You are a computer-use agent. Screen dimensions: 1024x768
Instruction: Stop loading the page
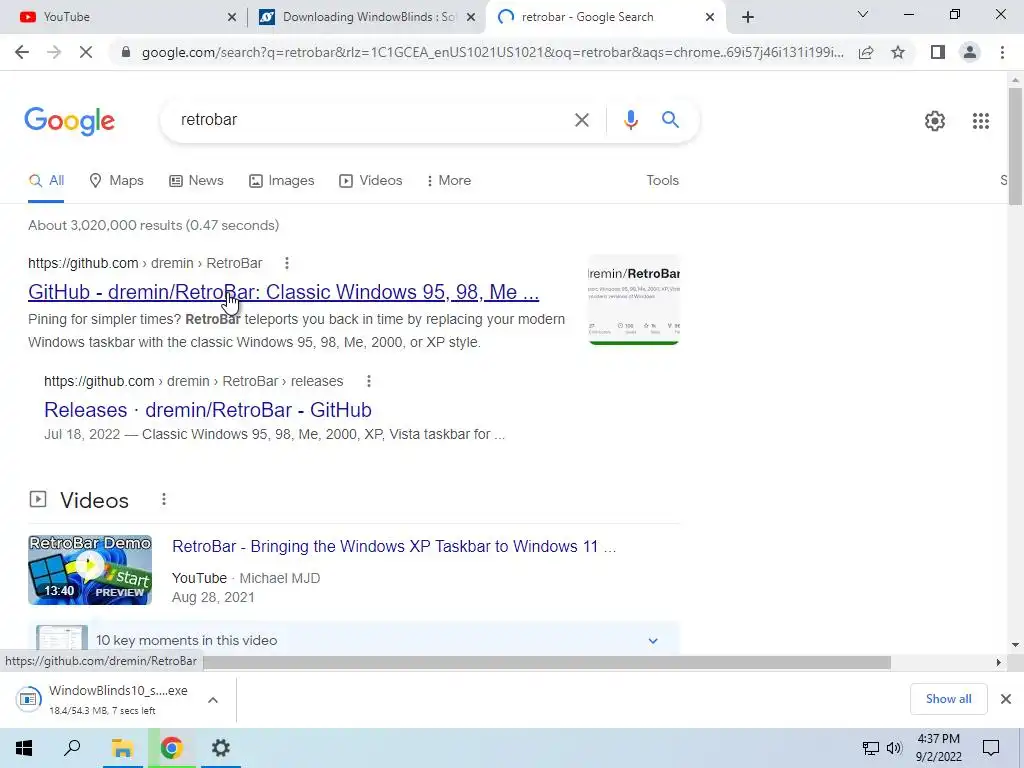(86, 52)
